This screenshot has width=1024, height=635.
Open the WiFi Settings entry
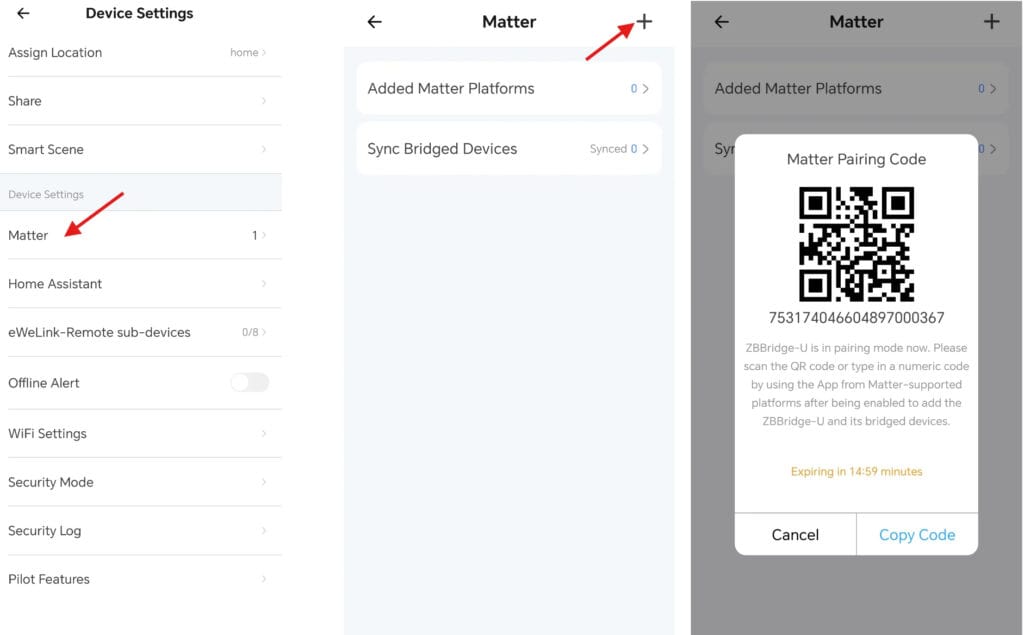tap(140, 433)
